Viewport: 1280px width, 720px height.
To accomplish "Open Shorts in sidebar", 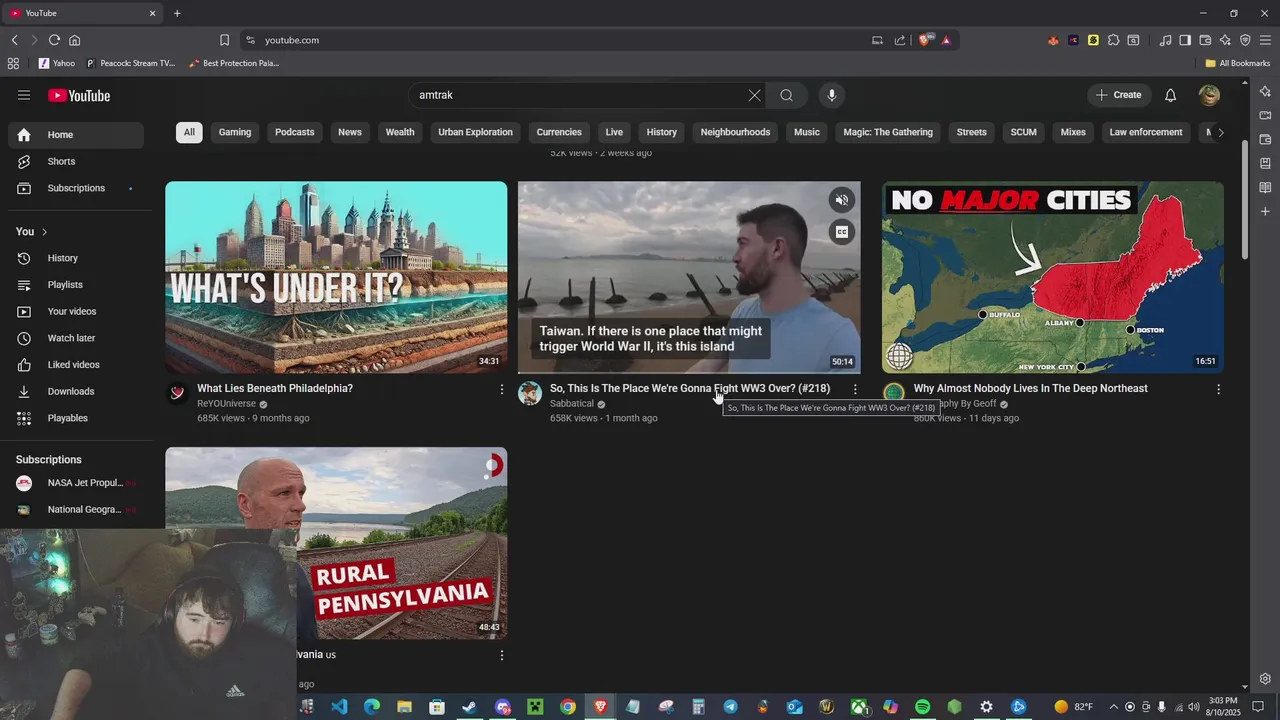I will [76, 161].
